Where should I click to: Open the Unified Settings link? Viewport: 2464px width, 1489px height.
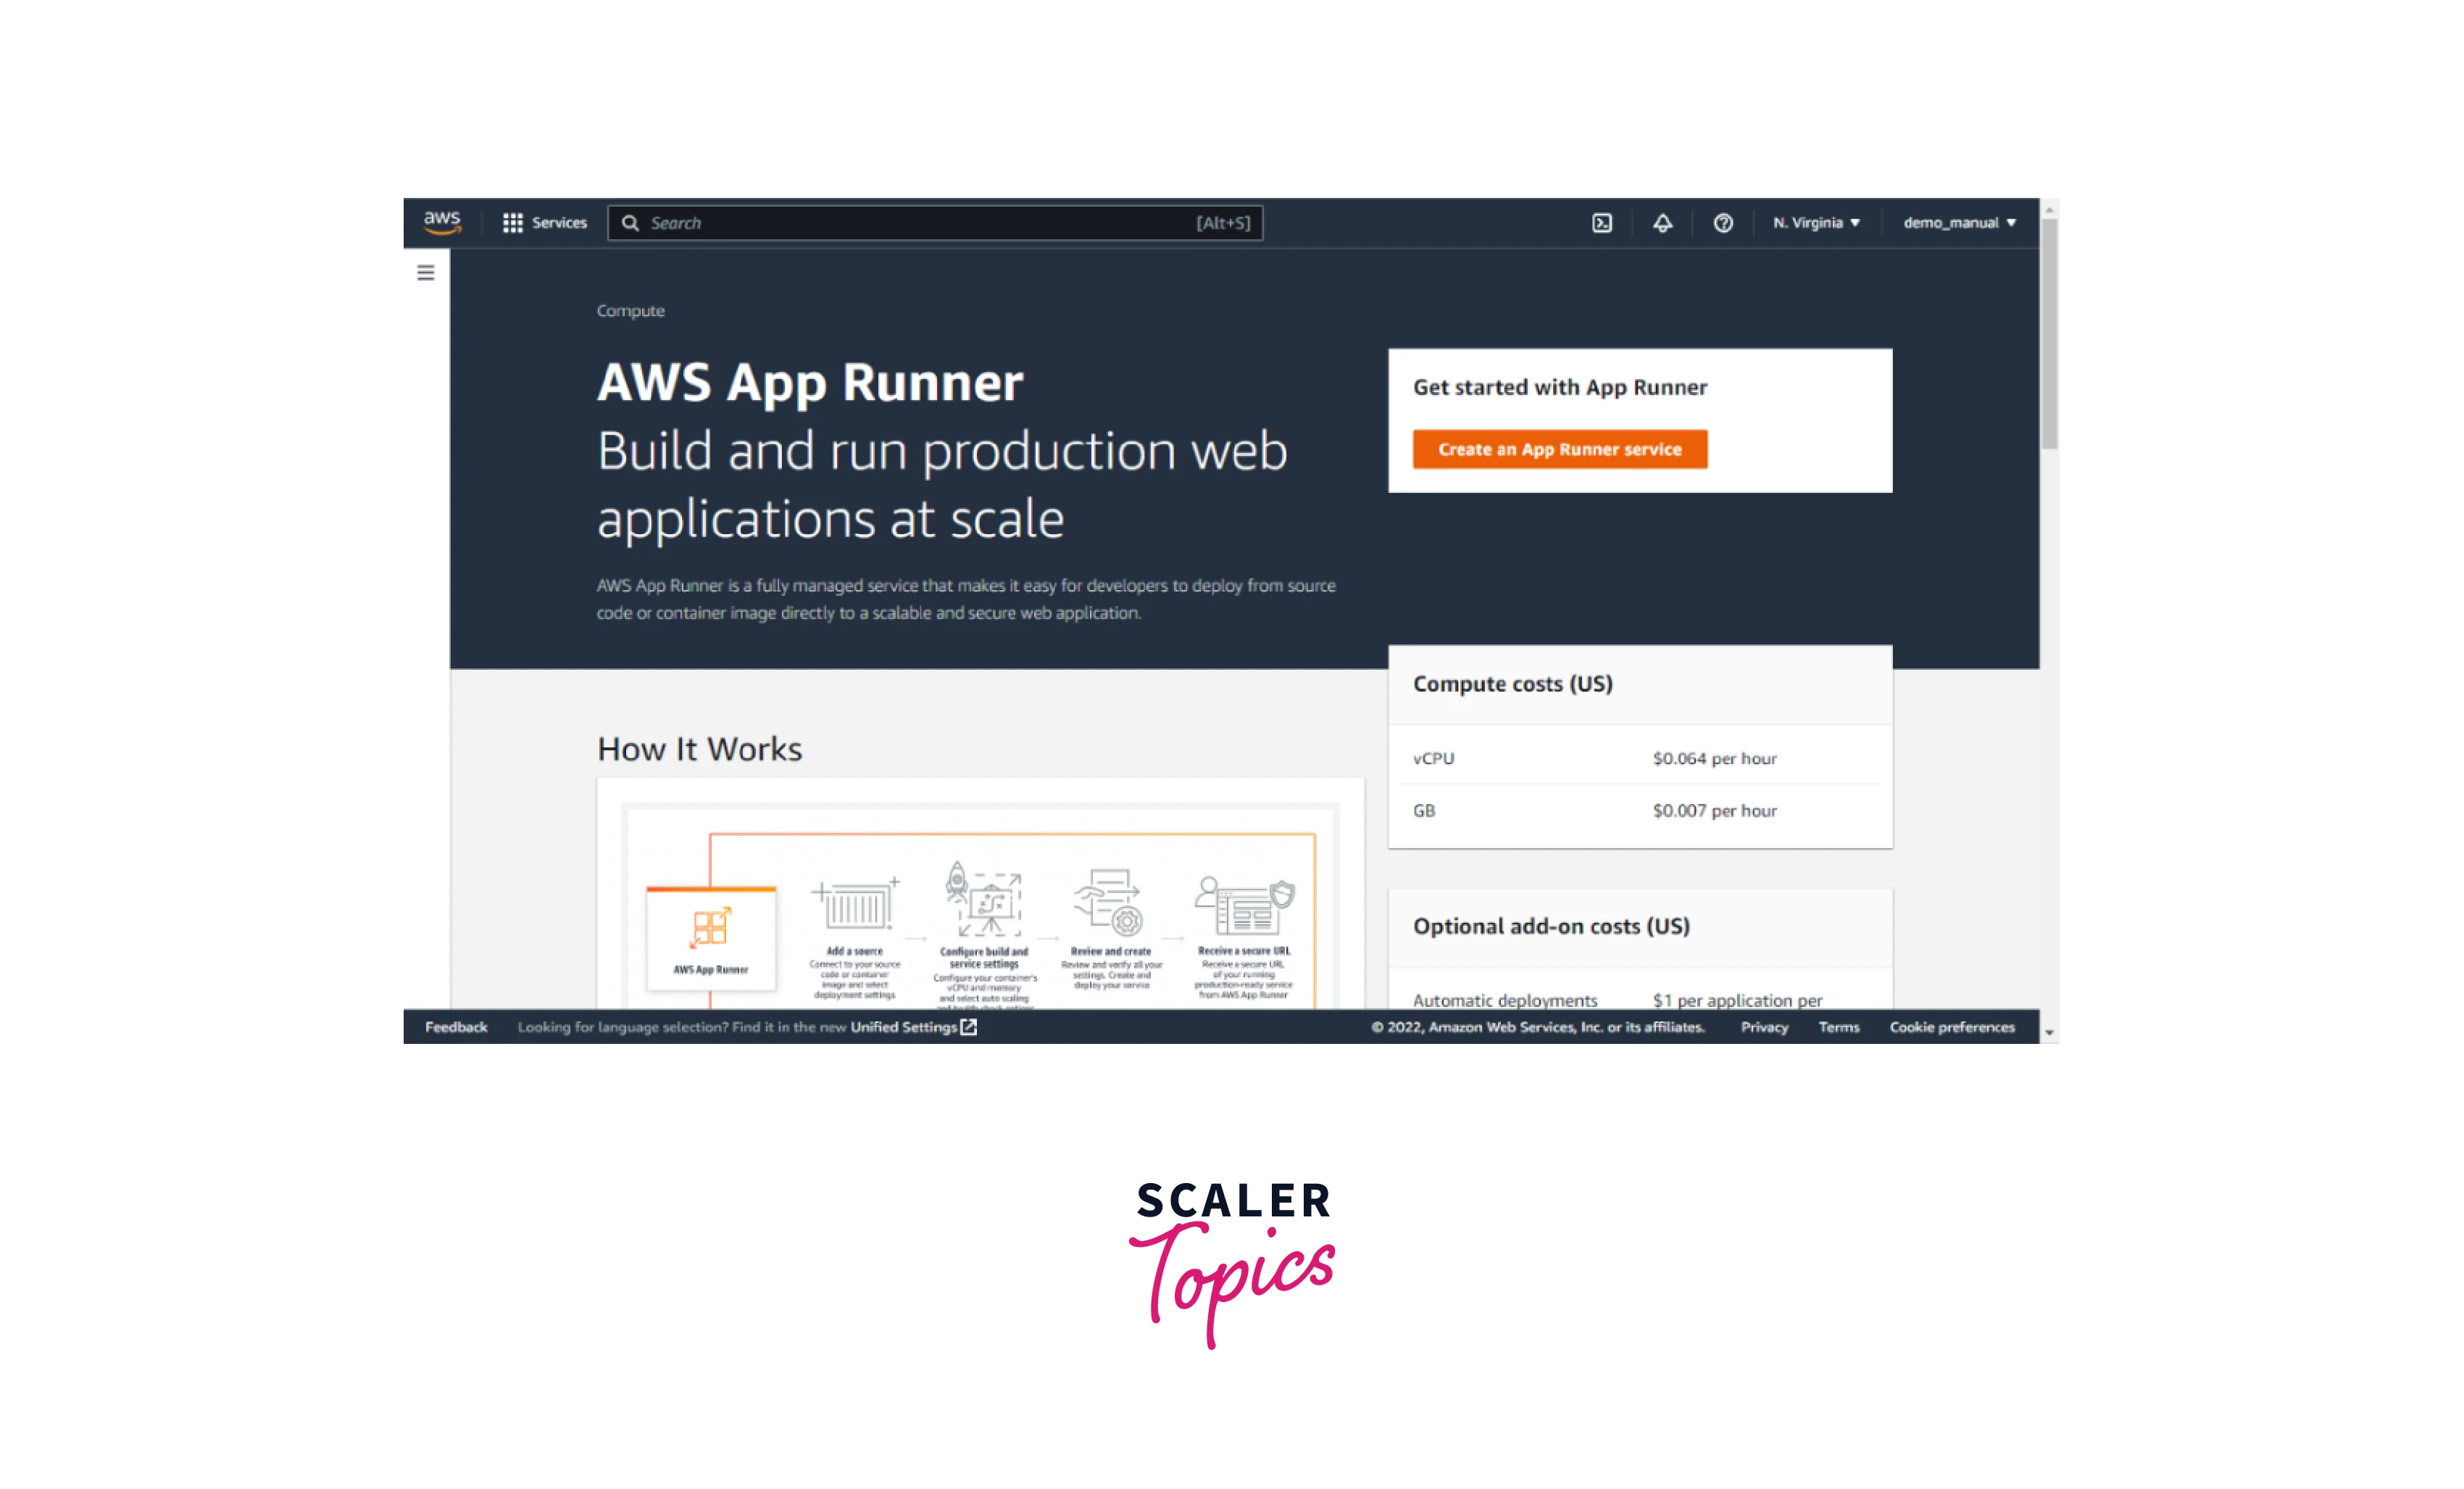tap(912, 1027)
